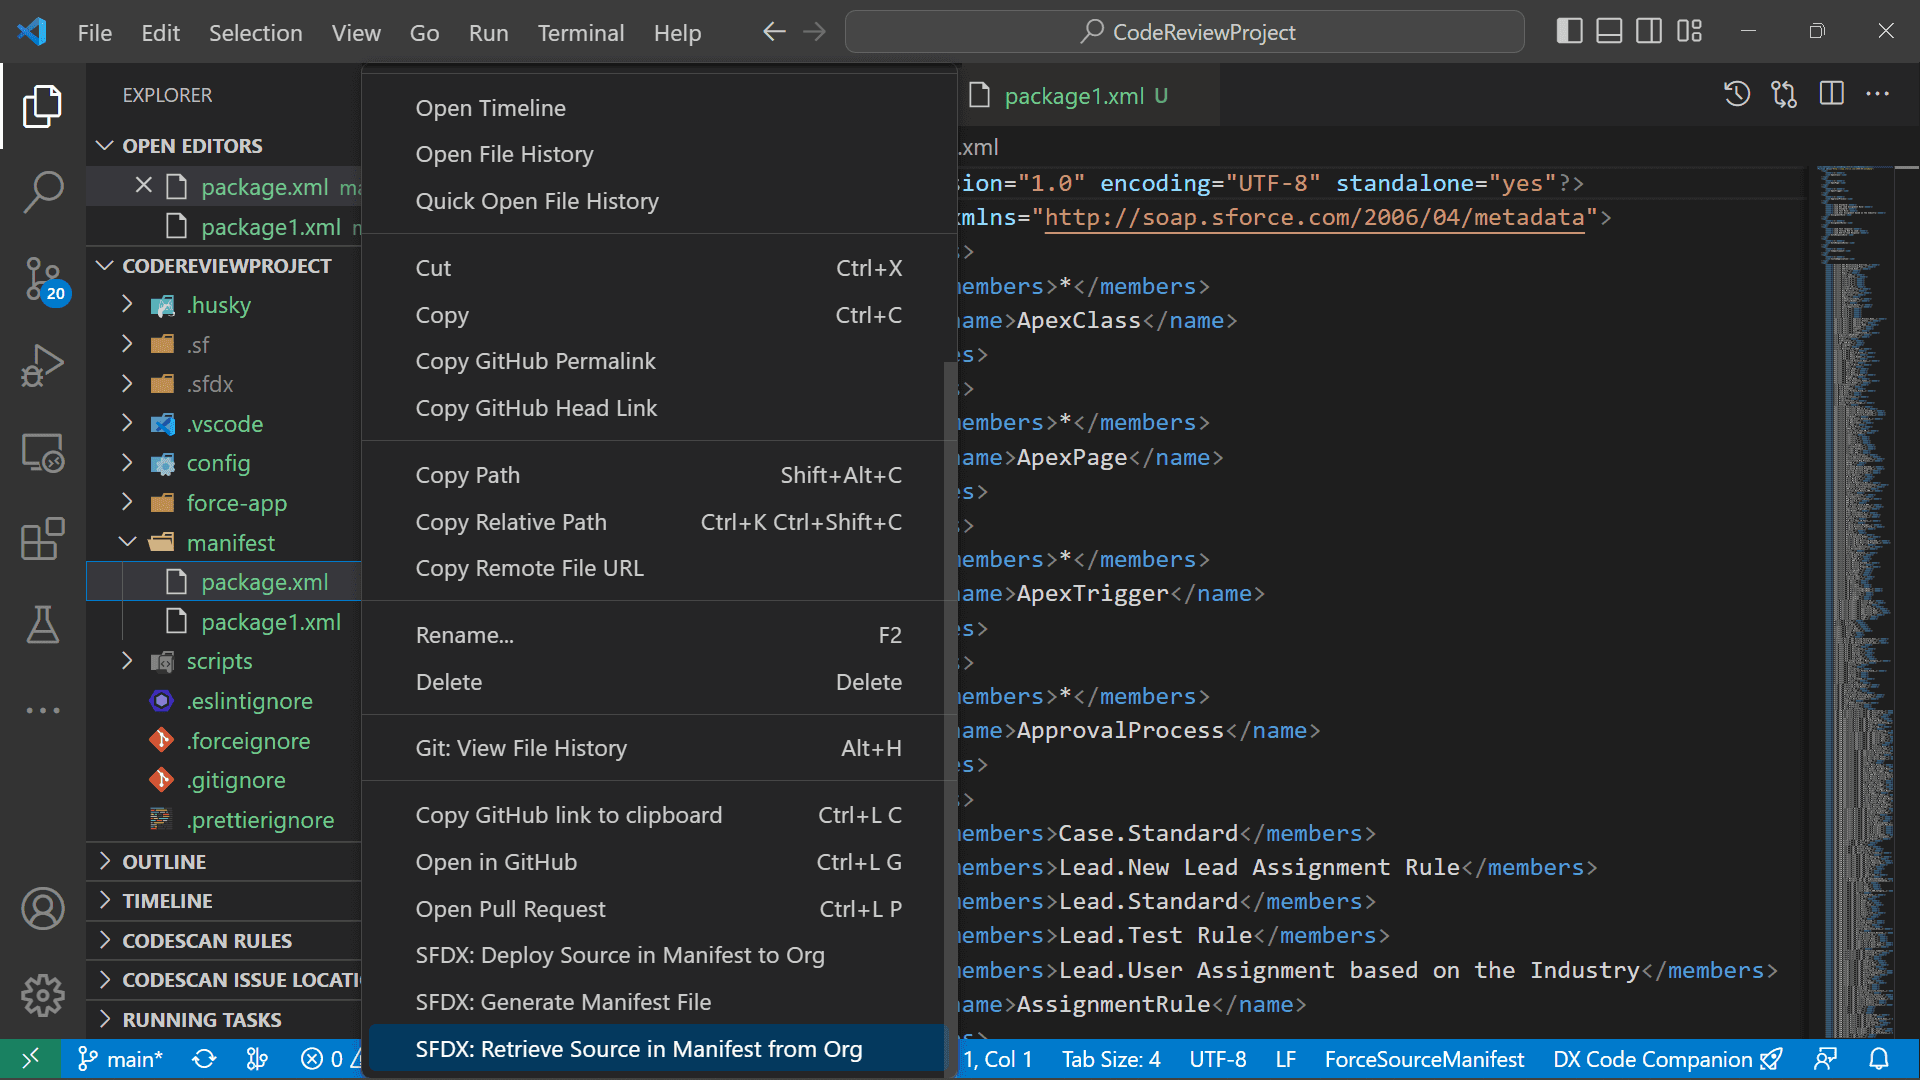Change ForceSourceManifest language mode

(x=1424, y=1059)
